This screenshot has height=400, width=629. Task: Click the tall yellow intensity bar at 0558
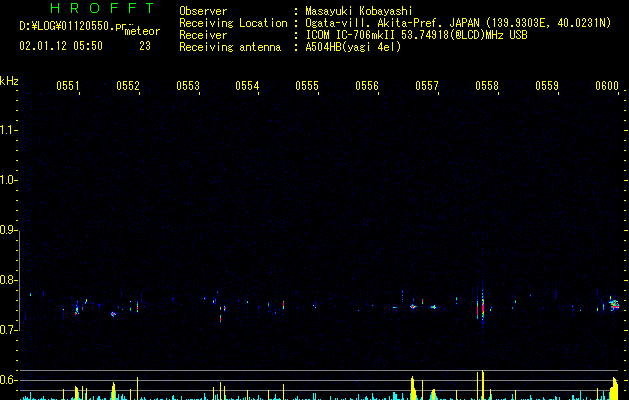[x=483, y=385]
